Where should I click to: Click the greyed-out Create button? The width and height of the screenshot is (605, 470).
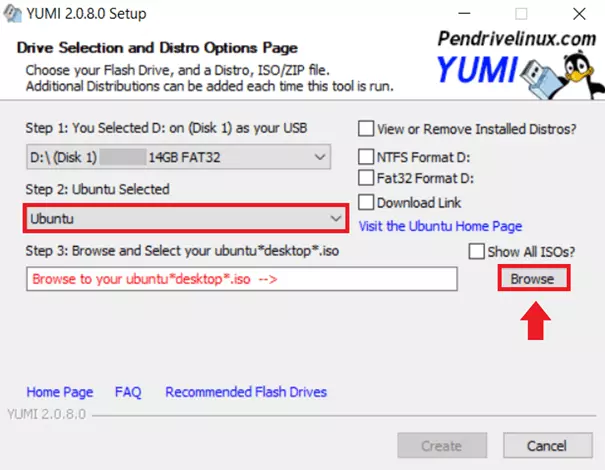[x=441, y=446]
